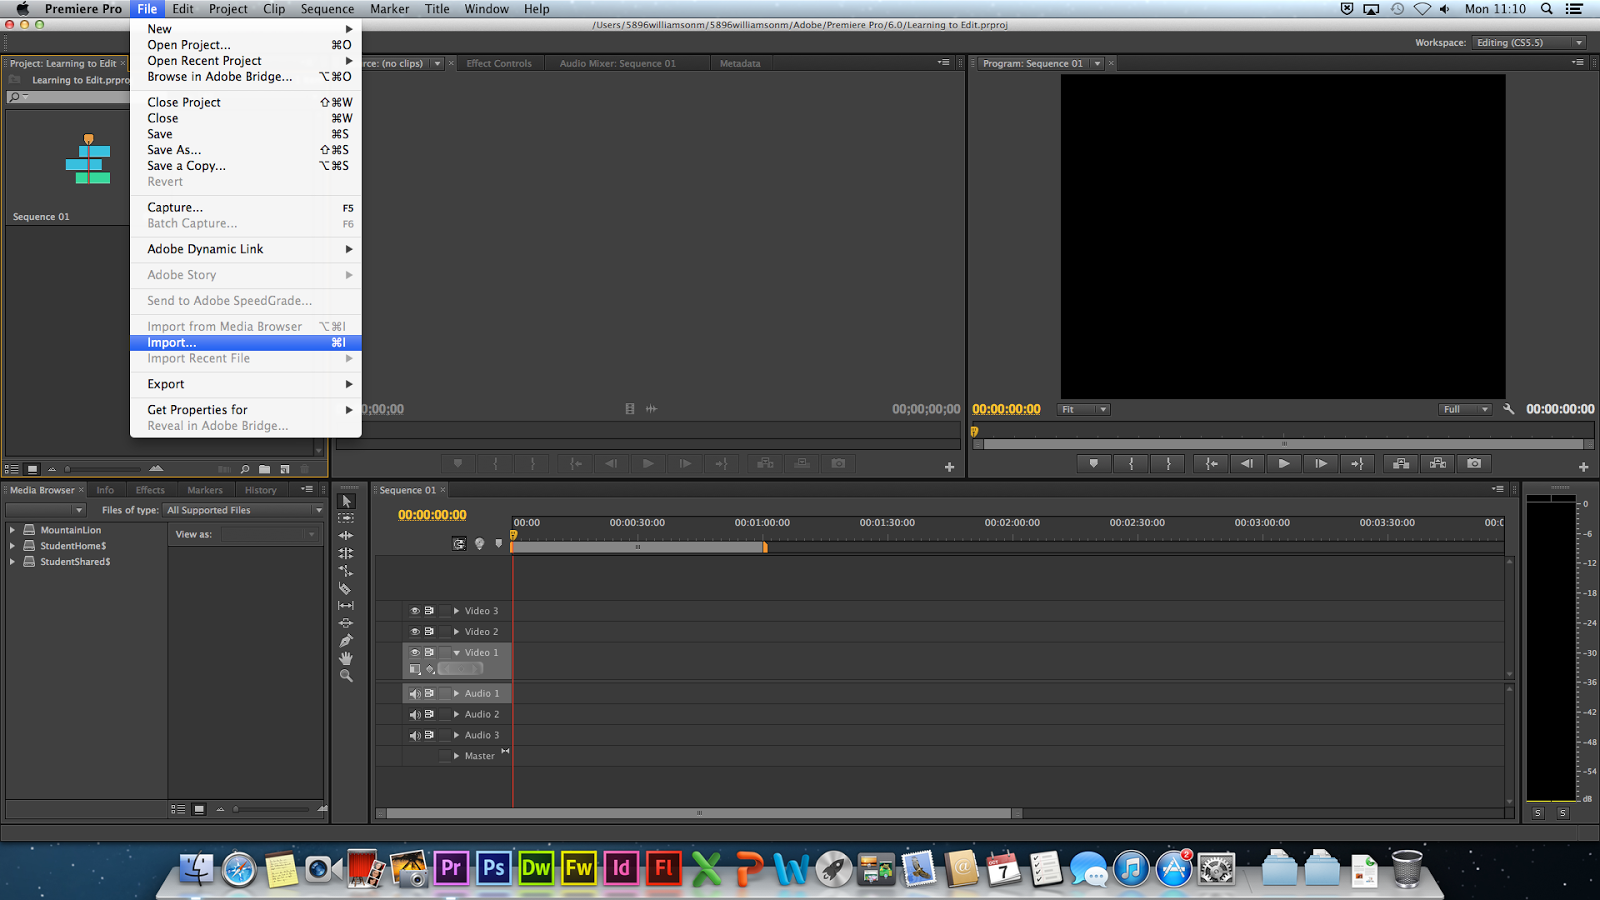This screenshot has width=1600, height=900.
Task: Open Adobe Dynamic Link submenu
Action: point(246,249)
